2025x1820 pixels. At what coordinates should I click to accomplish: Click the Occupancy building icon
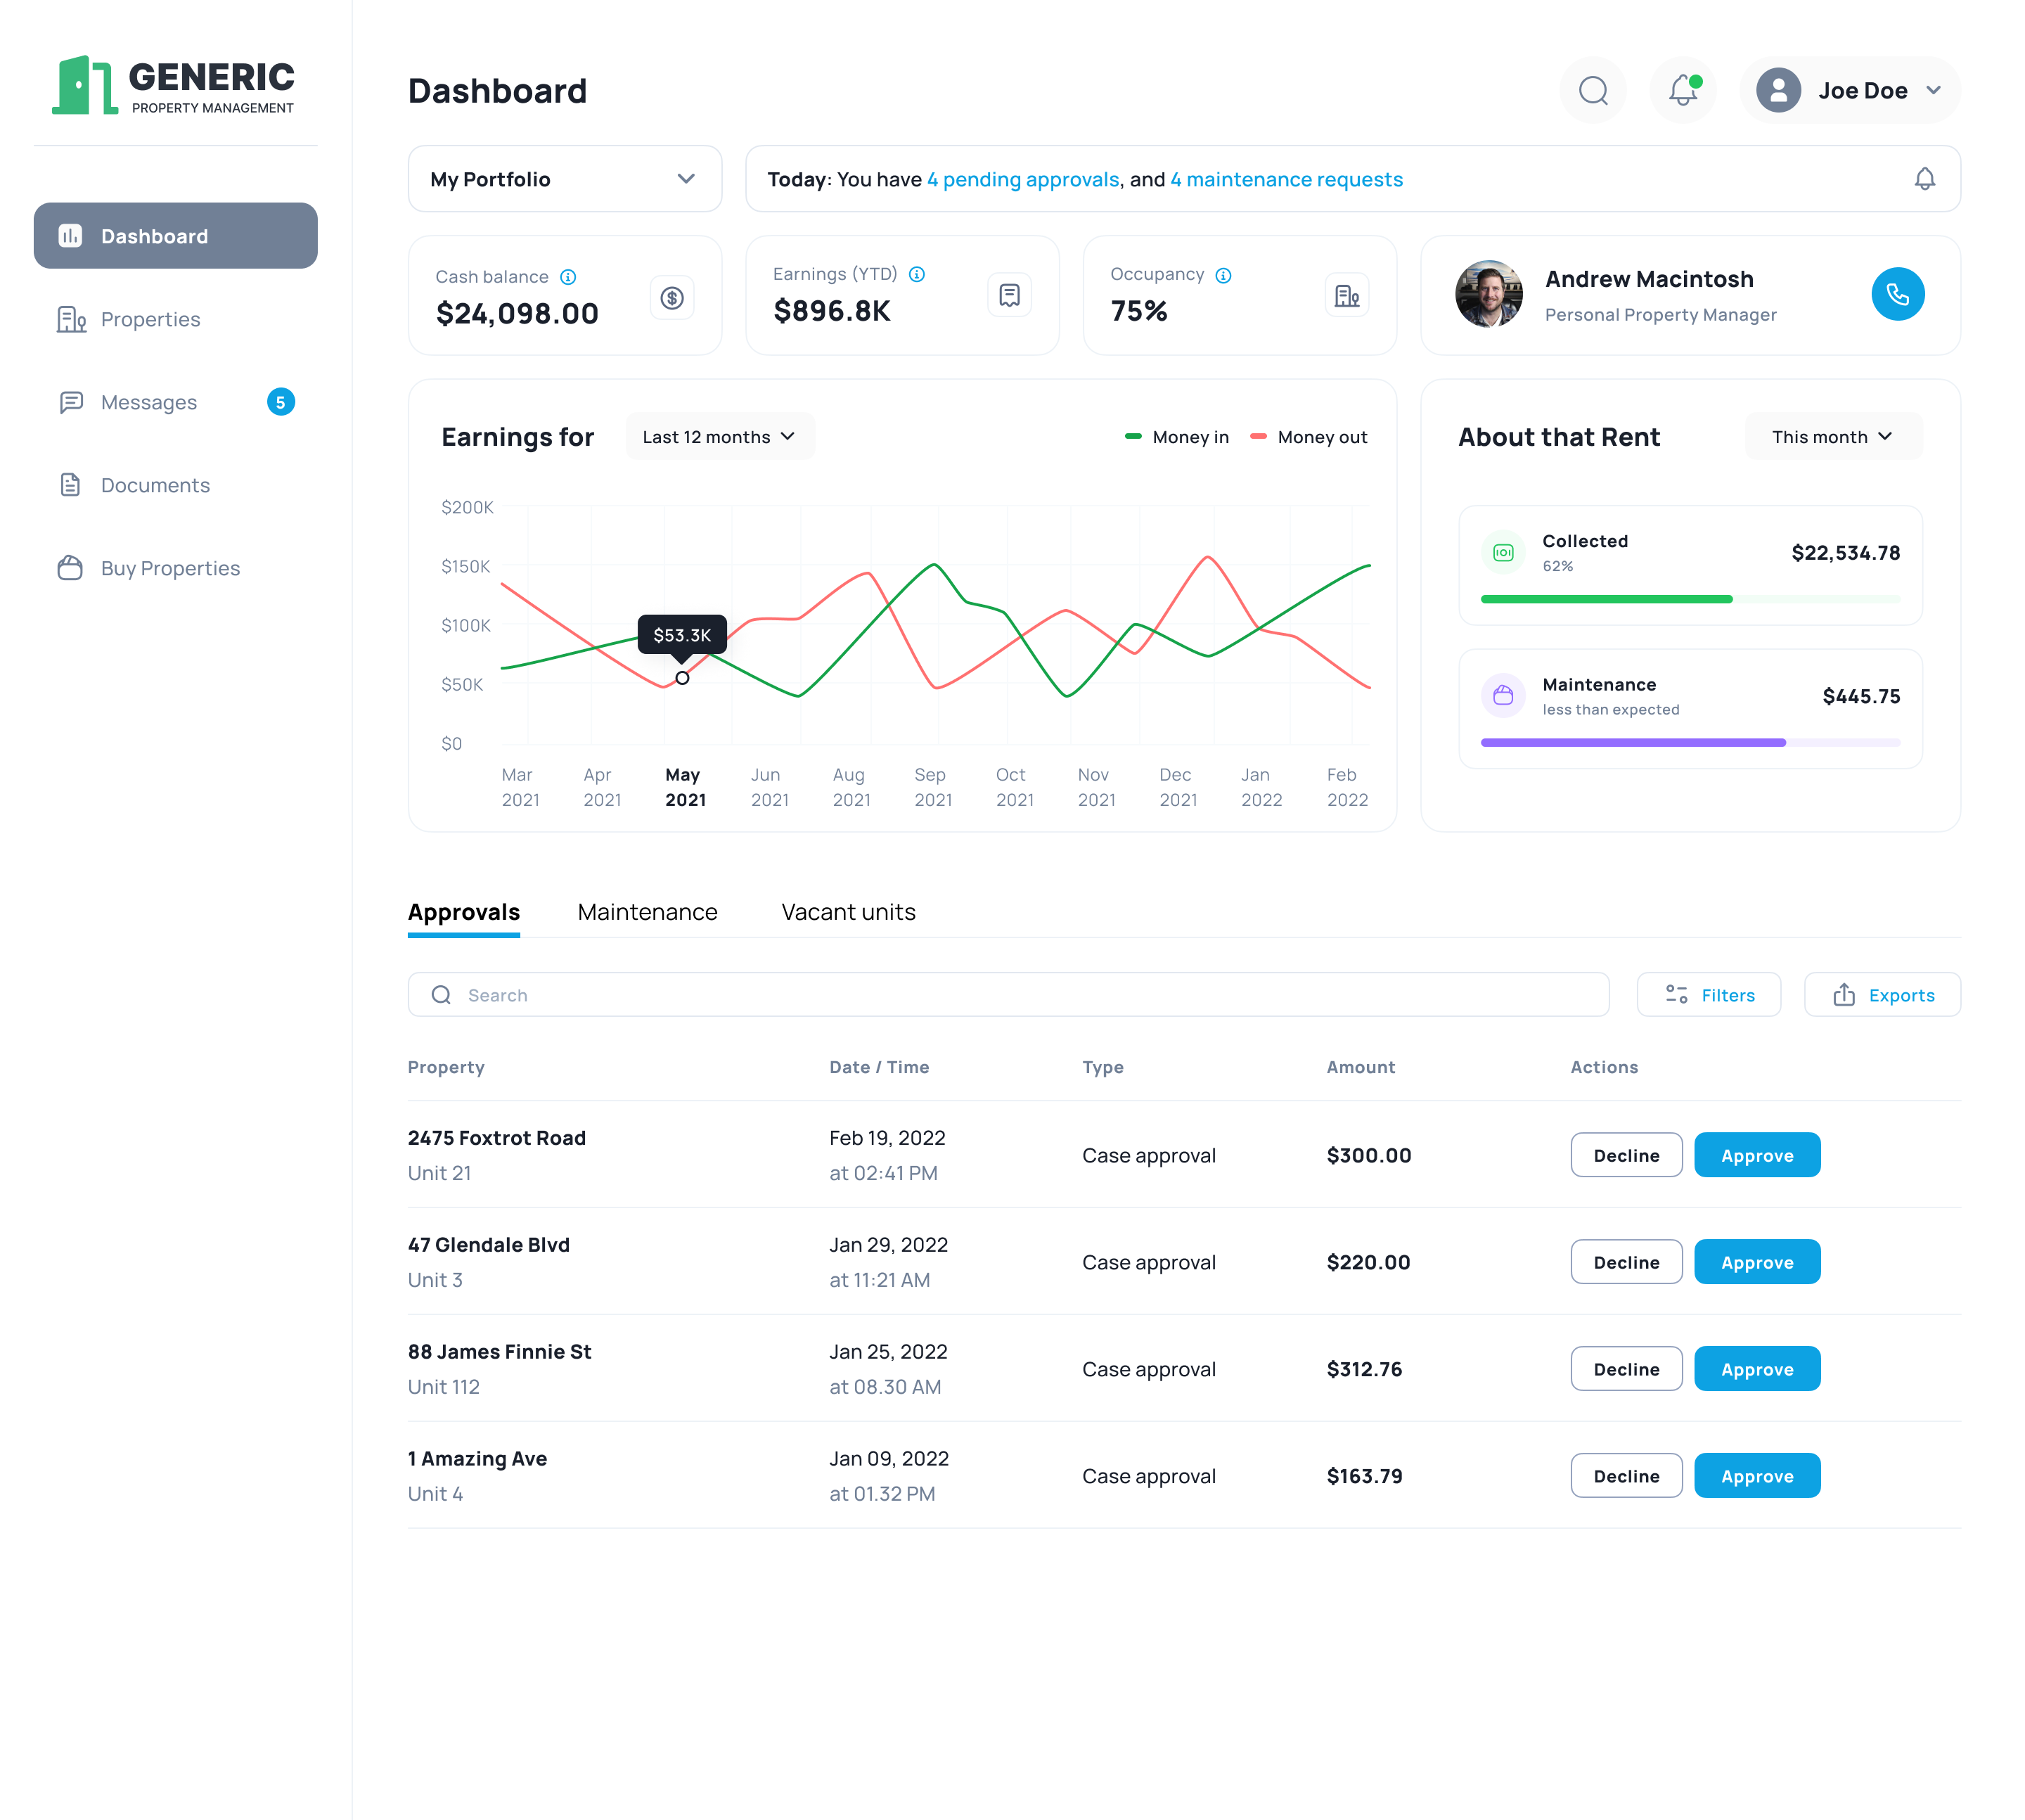pos(1346,296)
